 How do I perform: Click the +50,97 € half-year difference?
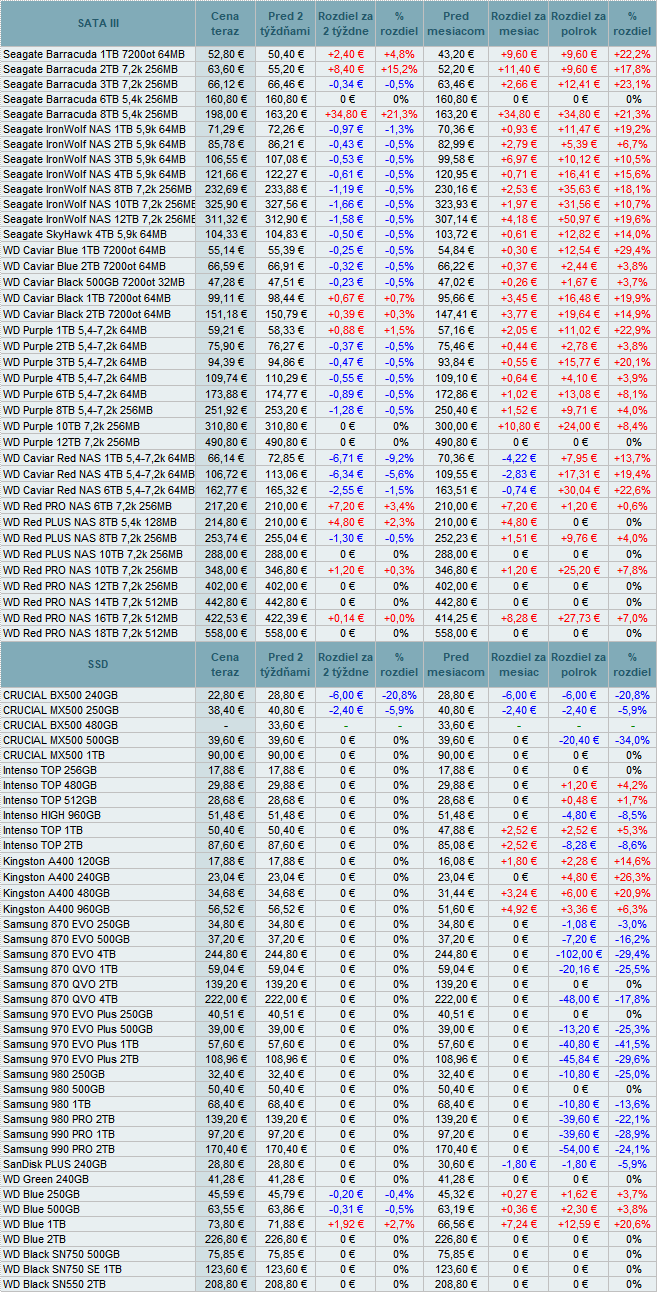(578, 218)
